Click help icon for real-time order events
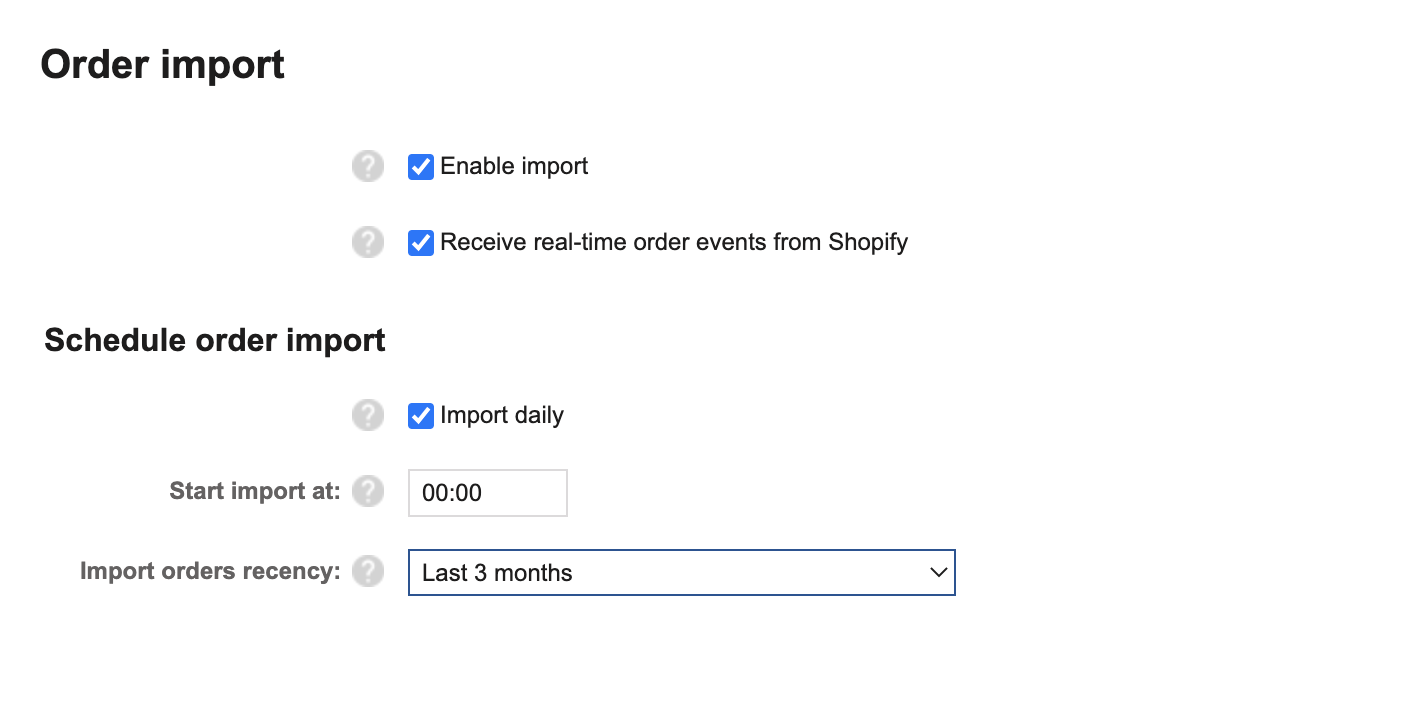 [x=368, y=242]
